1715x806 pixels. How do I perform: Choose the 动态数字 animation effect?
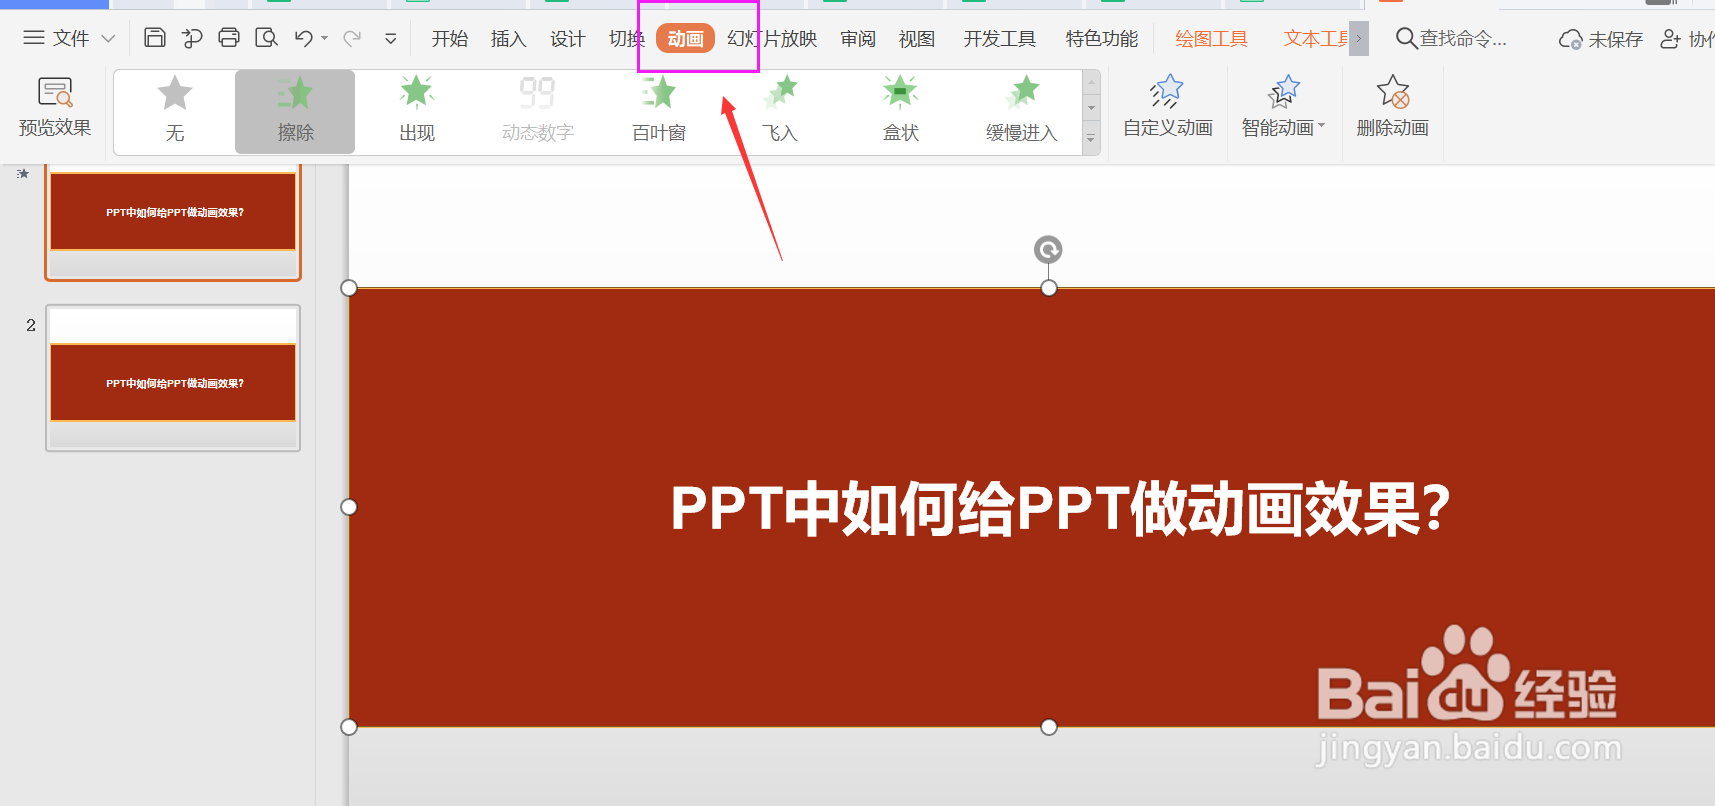click(538, 110)
